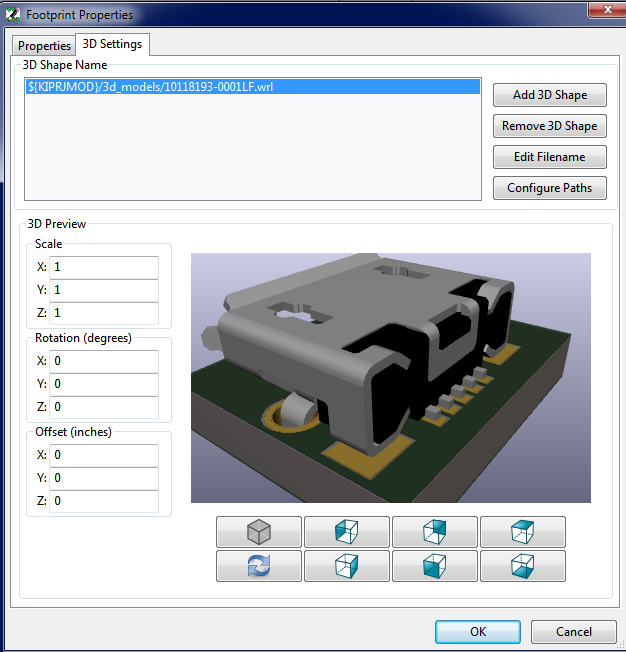This screenshot has width=626, height=652.
Task: Confirm the dialog with OK
Action: (478, 632)
